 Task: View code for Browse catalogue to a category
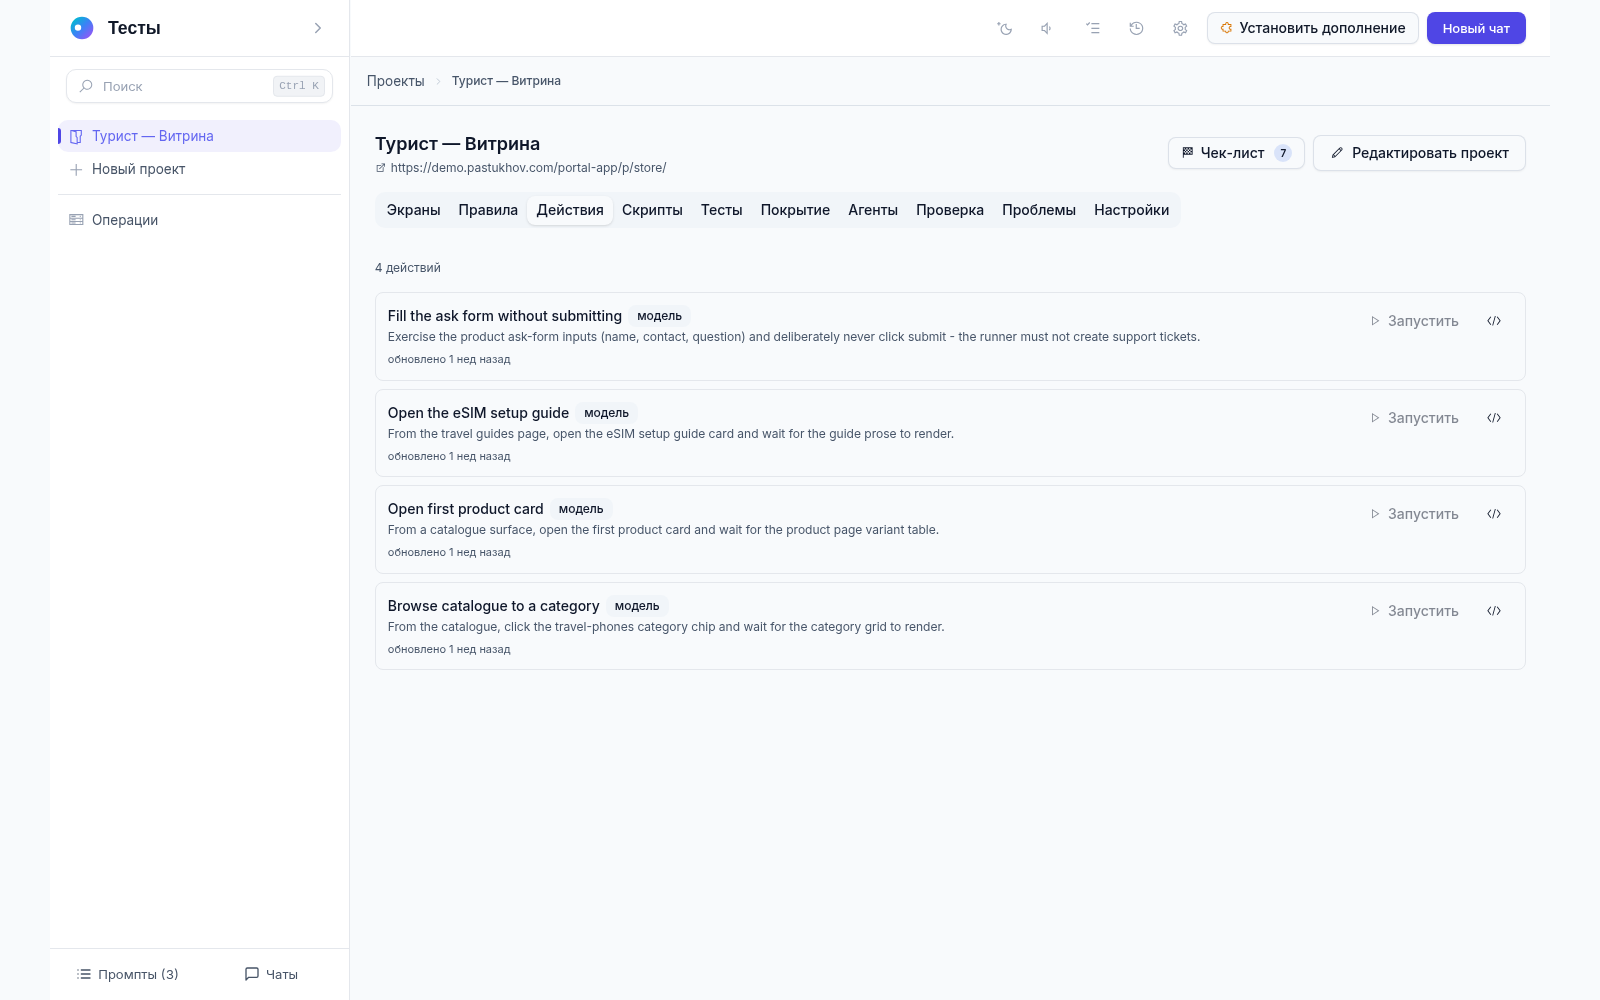[x=1494, y=611]
